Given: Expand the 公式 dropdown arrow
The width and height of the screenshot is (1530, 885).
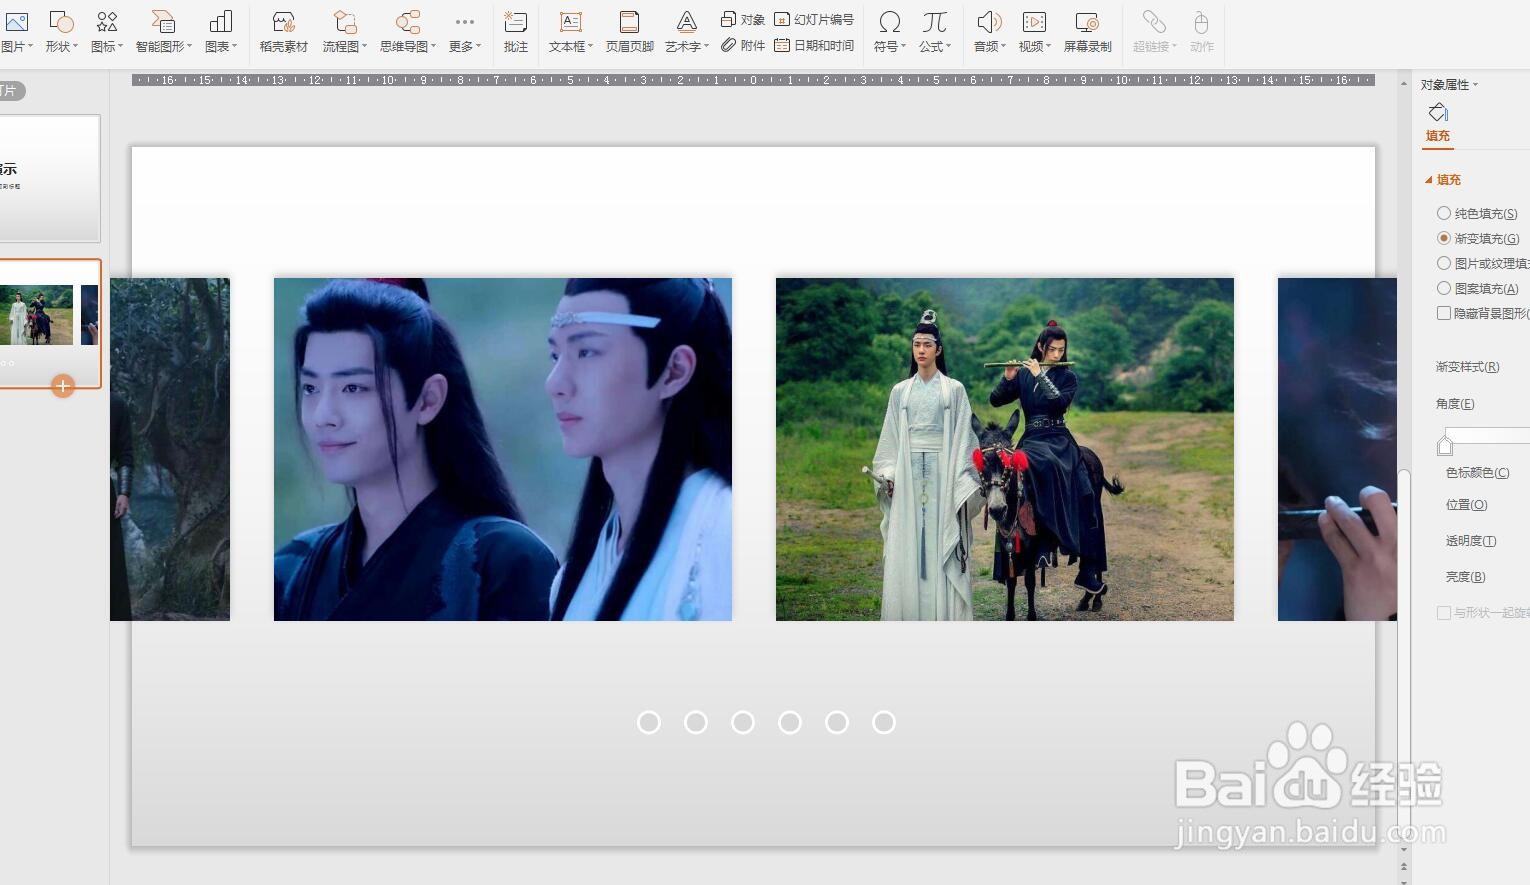Looking at the screenshot, I should (948, 47).
